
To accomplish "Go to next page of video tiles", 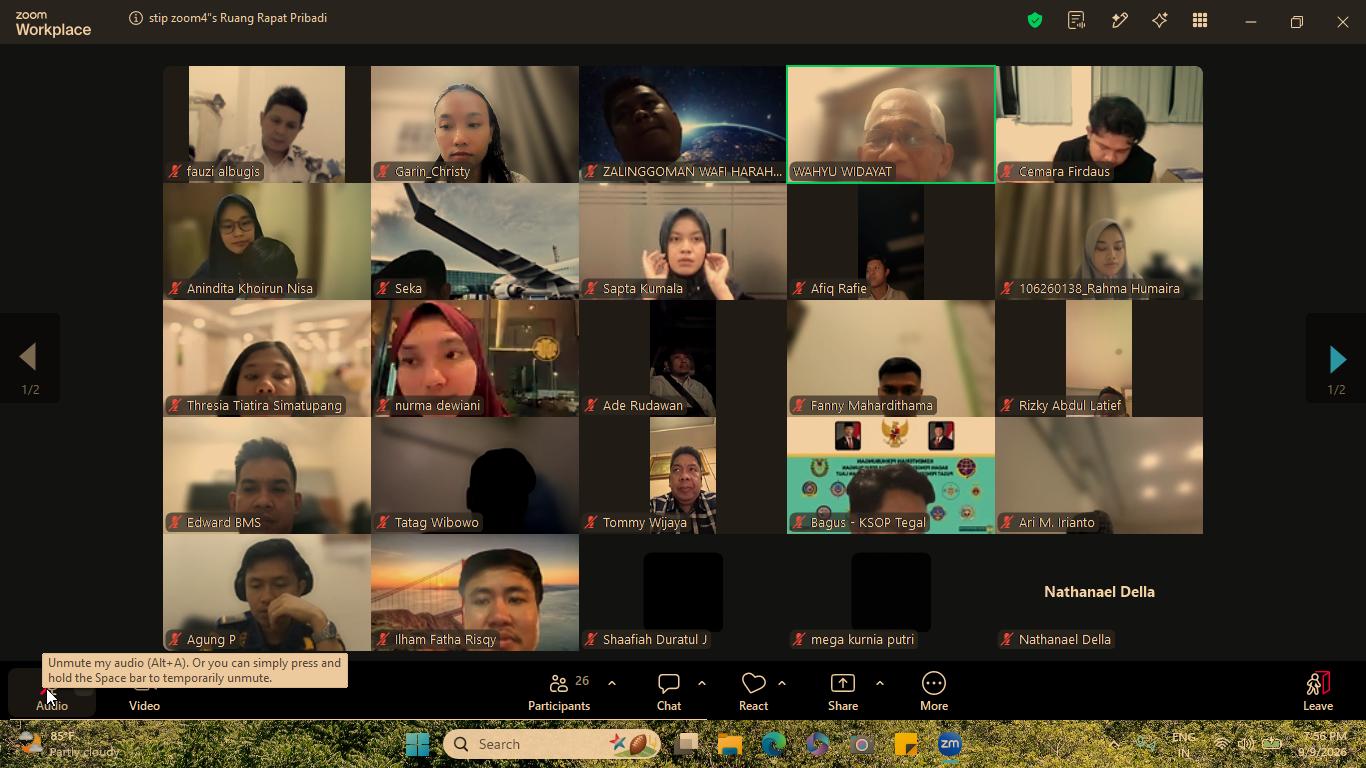I will click(x=1337, y=359).
